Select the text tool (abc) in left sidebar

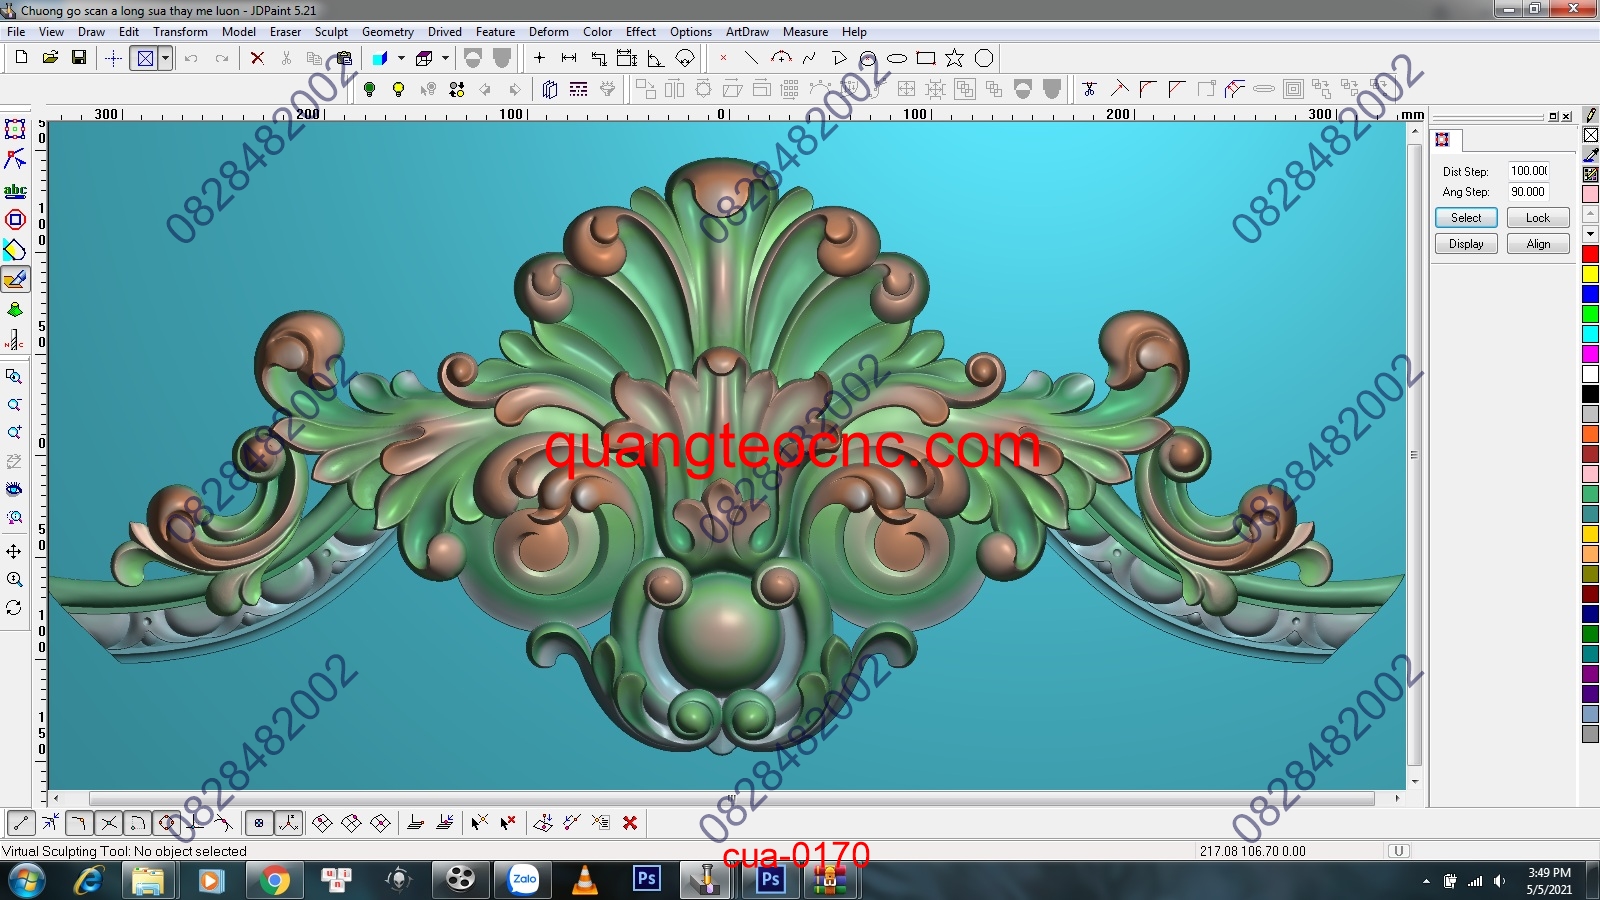coord(15,190)
